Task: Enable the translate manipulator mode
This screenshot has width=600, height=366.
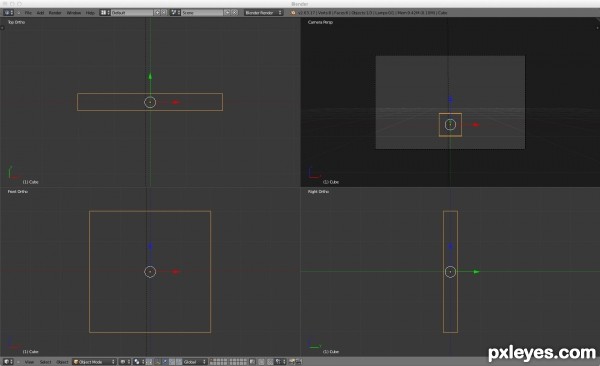Action: 165,362
